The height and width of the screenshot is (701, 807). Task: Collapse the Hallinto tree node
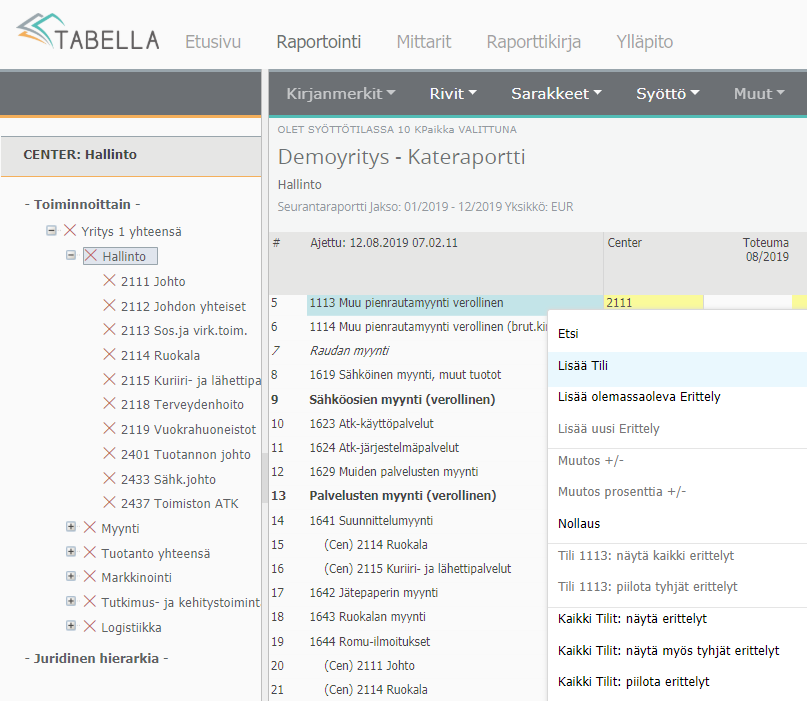point(71,256)
